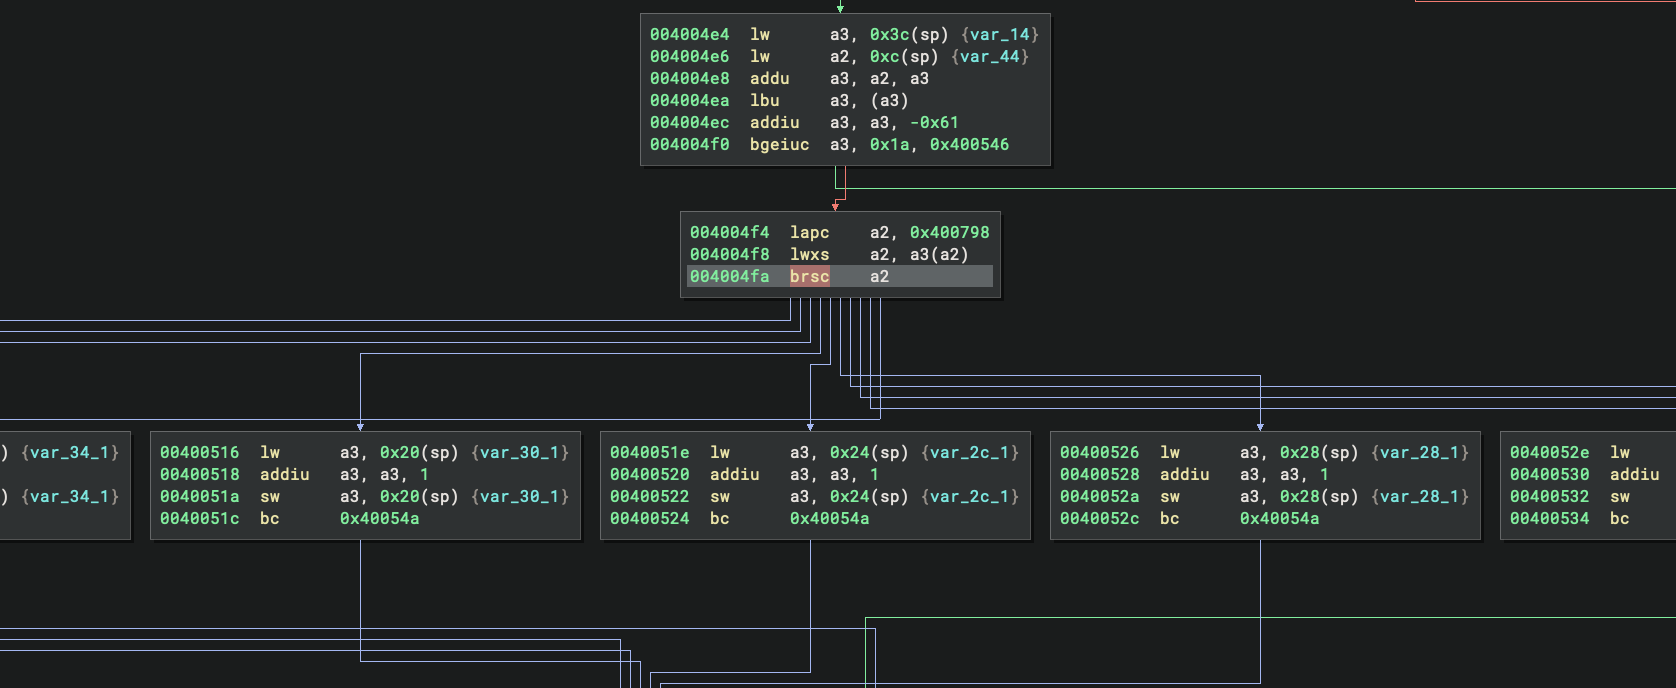Select address 004004e4 in the top block

[690, 35]
